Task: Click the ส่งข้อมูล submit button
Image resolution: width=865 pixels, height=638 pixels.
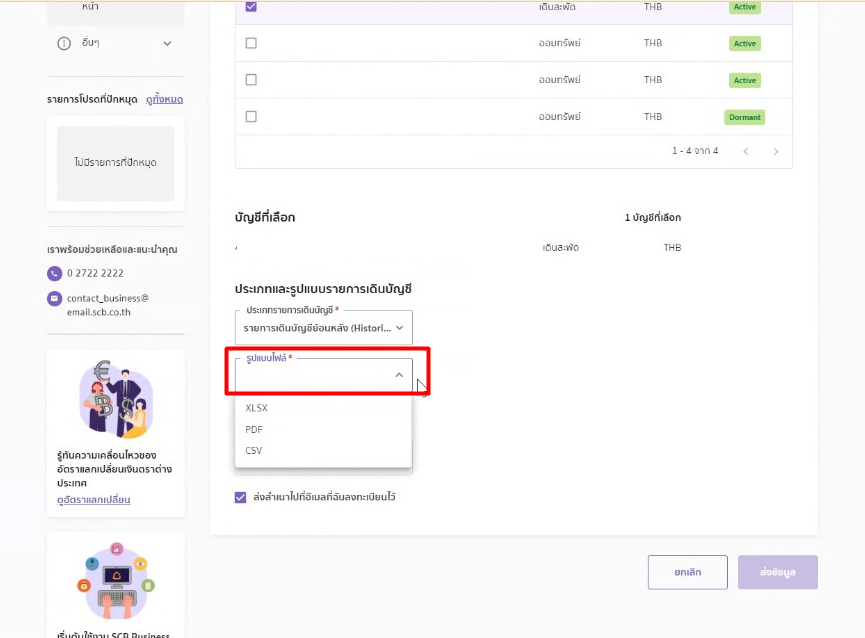Action: coord(778,572)
